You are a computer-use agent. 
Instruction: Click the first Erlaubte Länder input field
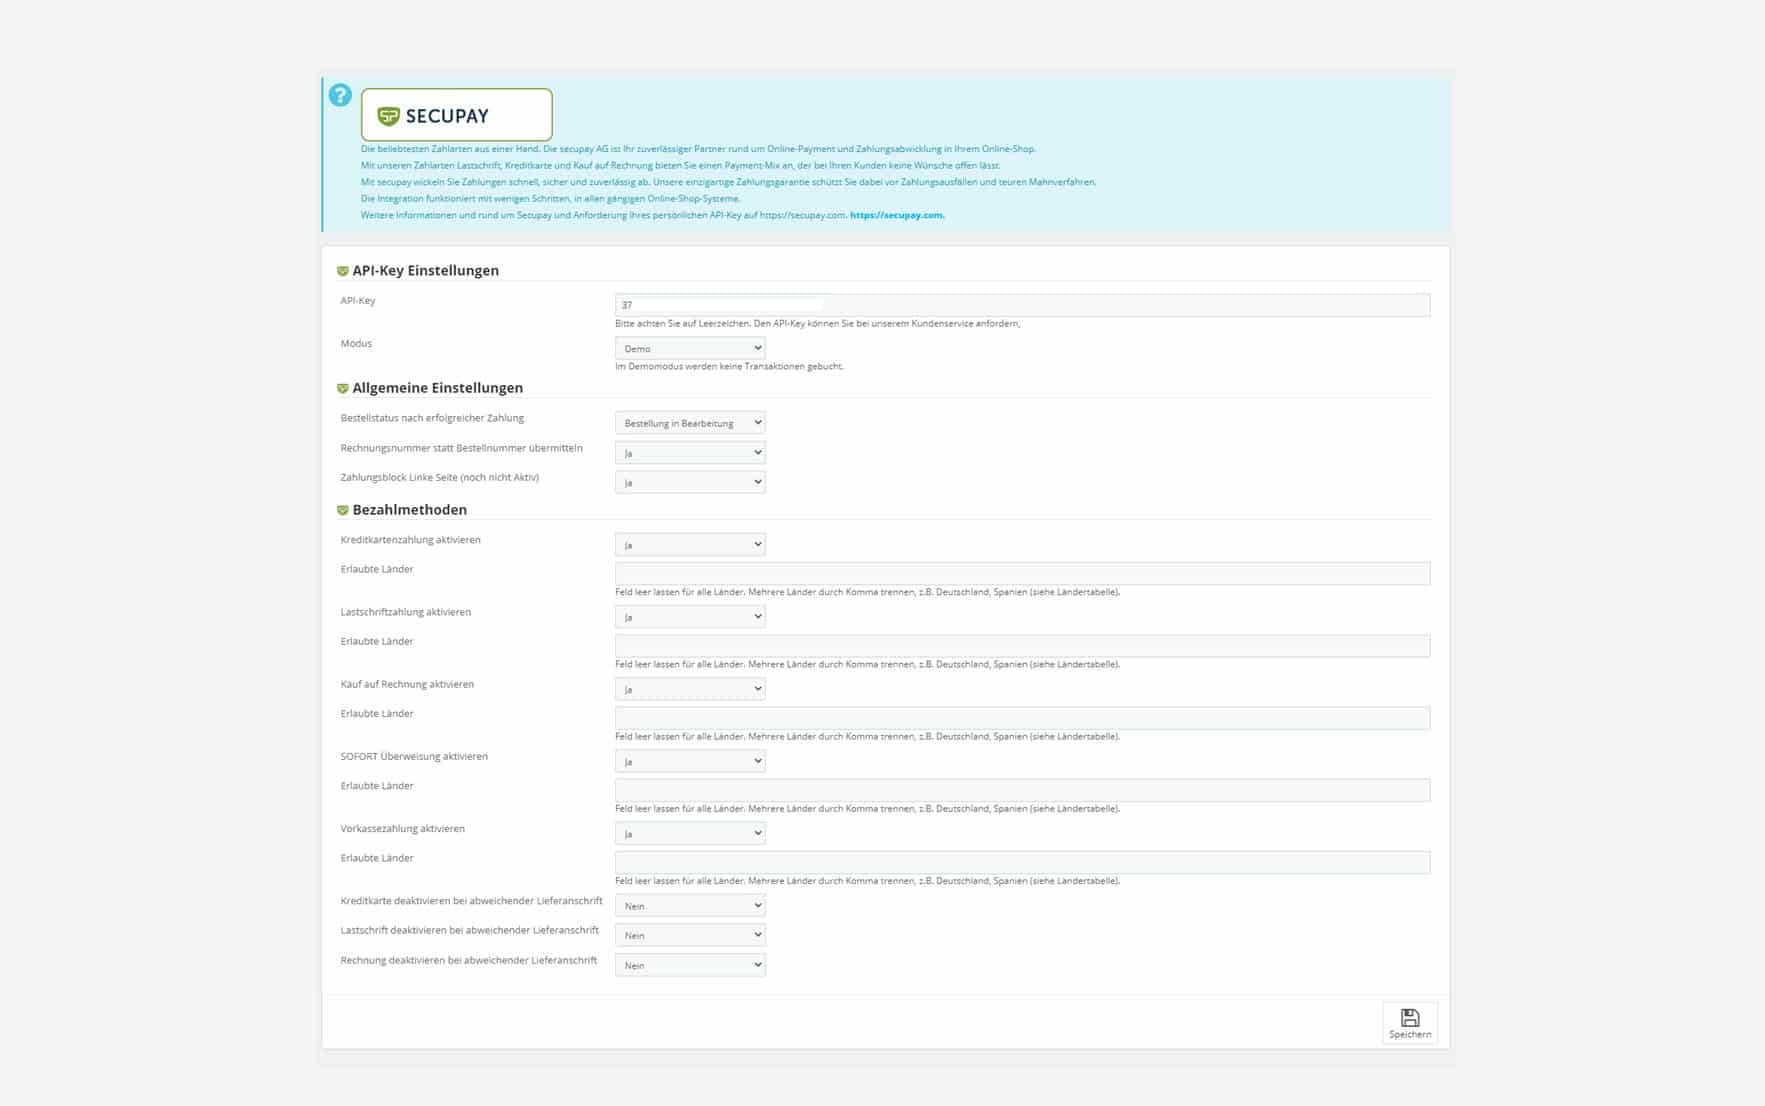click(1020, 573)
